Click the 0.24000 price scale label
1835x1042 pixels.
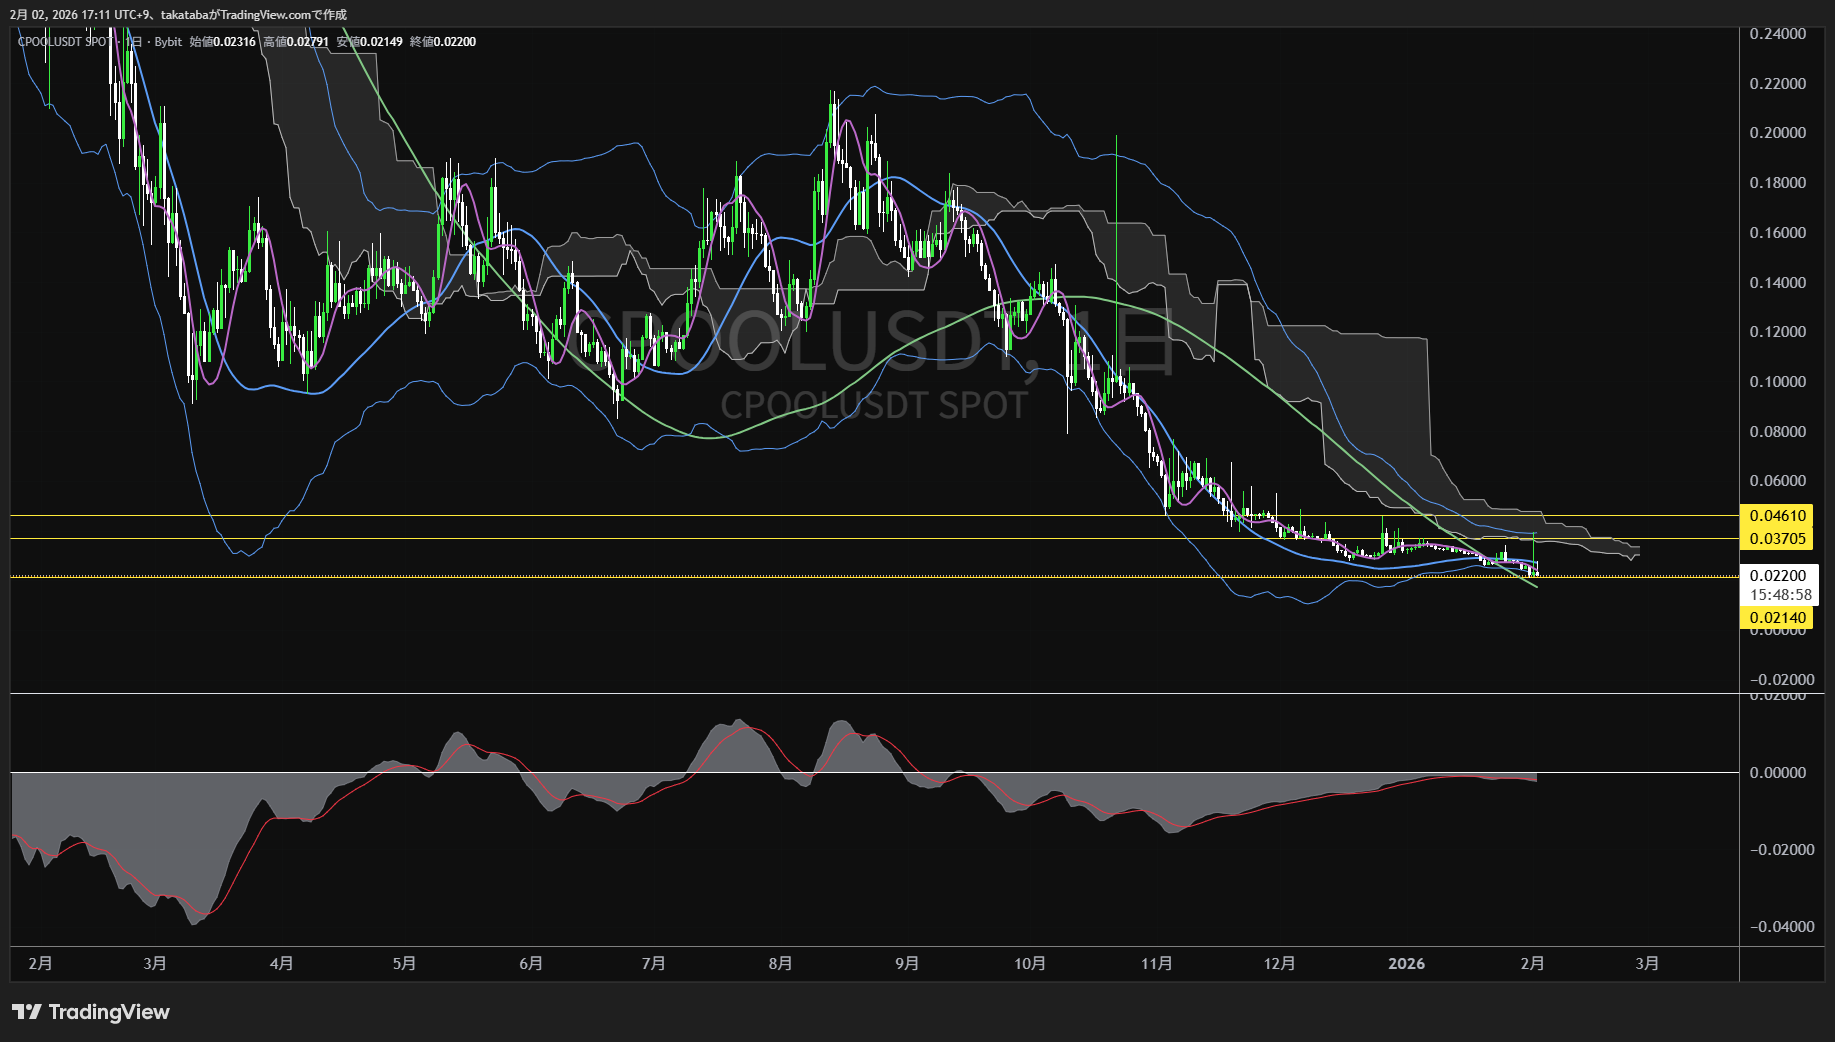point(1777,34)
